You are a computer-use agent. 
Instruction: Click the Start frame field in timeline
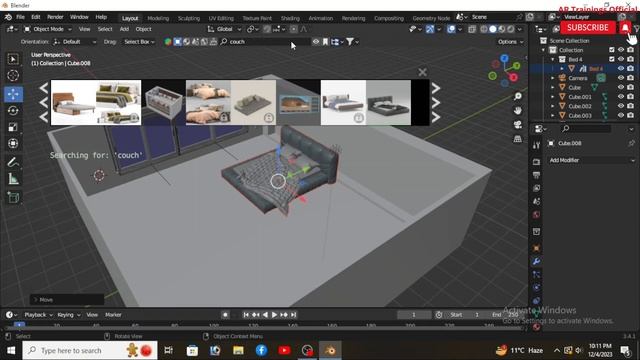click(465, 315)
